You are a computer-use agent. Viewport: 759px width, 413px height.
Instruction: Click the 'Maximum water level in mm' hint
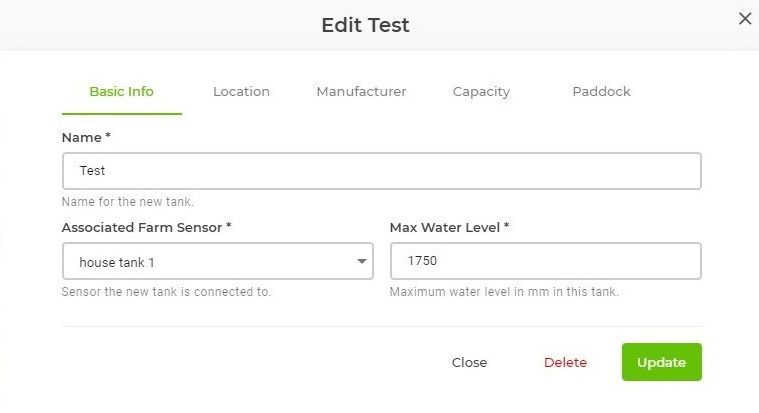pyautogui.click(x=504, y=292)
